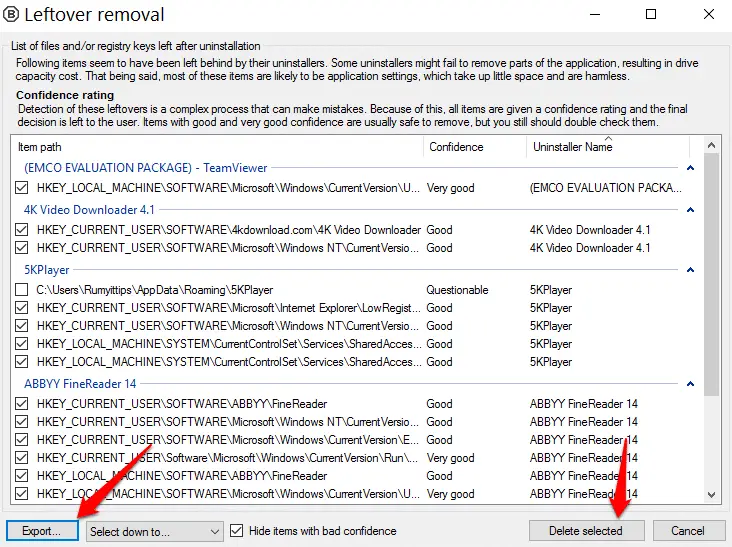The image size is (732, 547).
Task: Click the list scrollbar up arrow
Action: tap(711, 145)
